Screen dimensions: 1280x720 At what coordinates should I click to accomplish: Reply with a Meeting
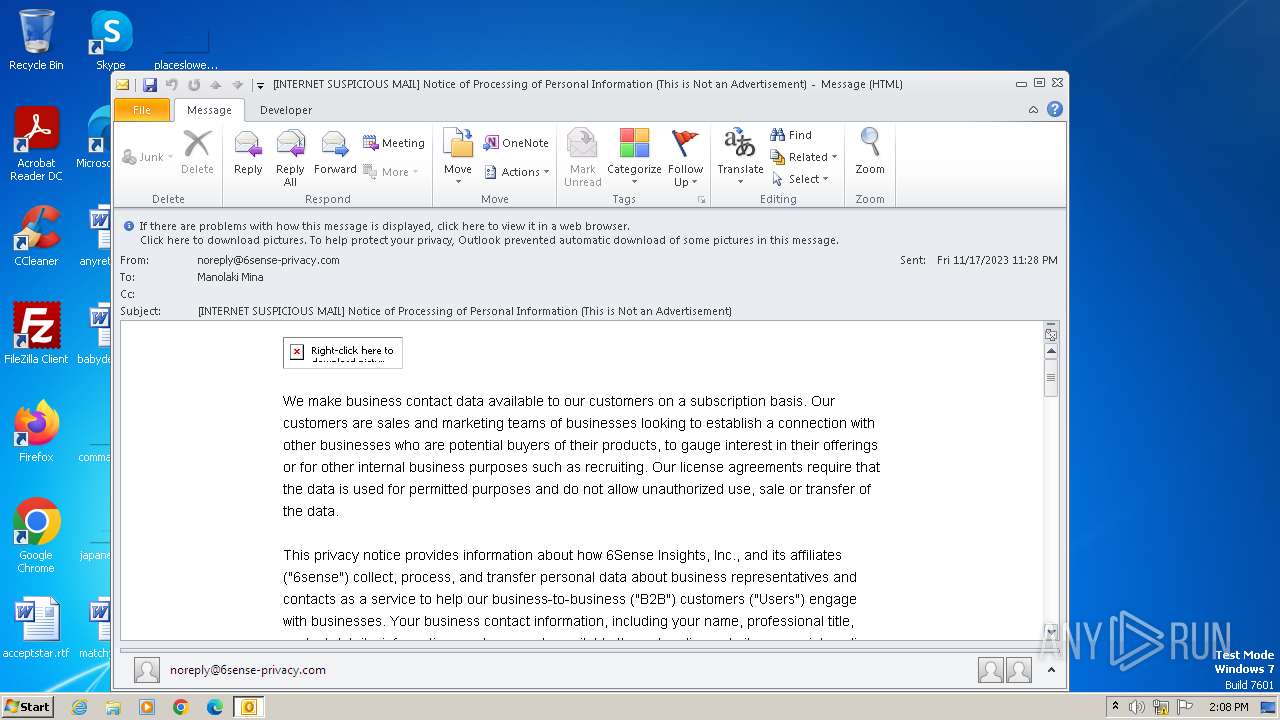[394, 143]
